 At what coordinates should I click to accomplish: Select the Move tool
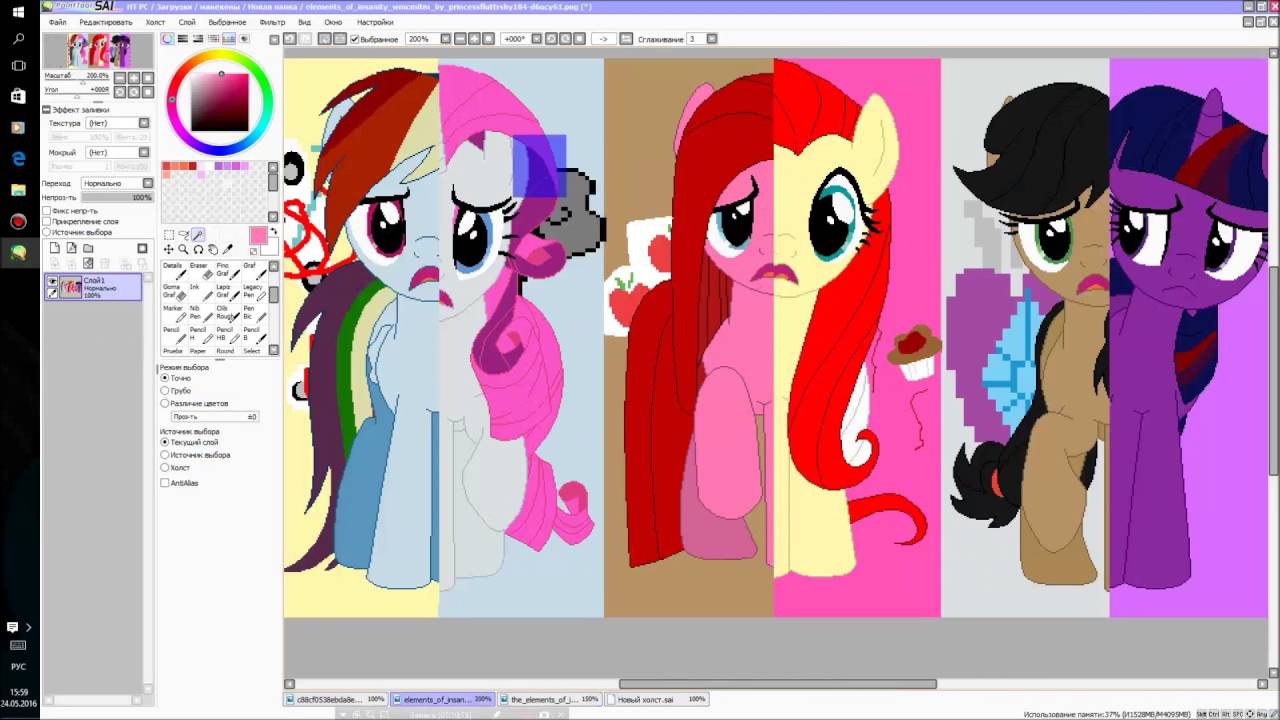168,250
